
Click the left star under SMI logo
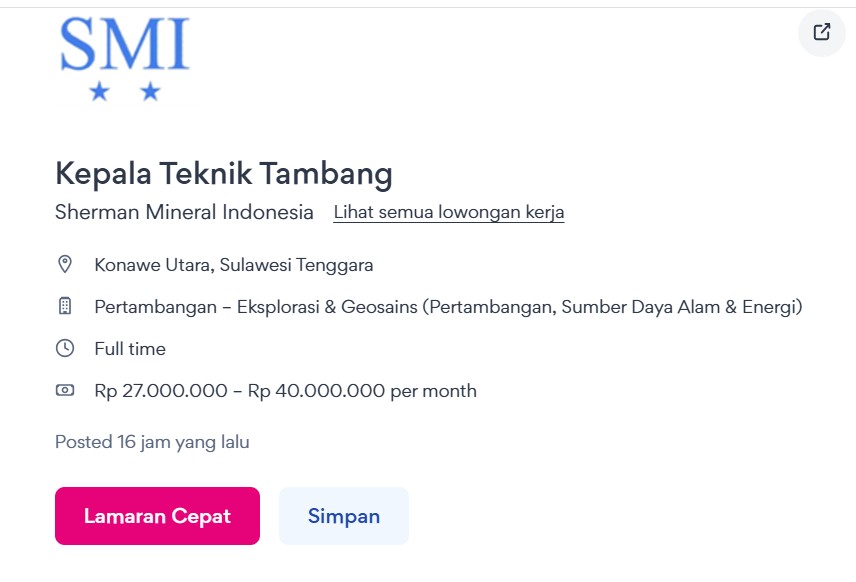(x=99, y=91)
